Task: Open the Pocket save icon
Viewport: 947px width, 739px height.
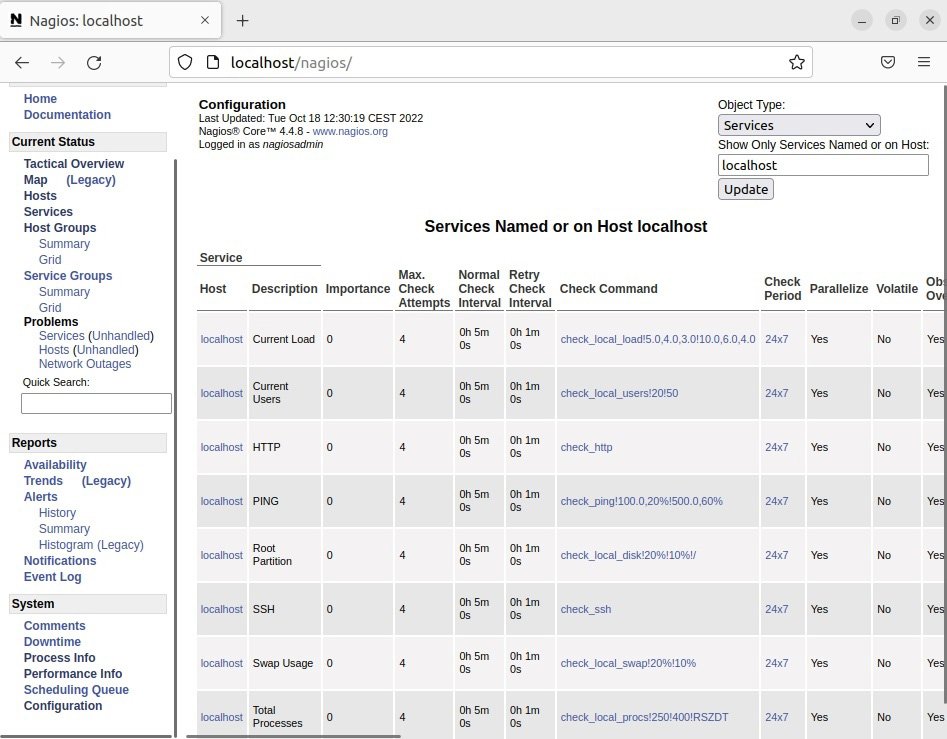Action: click(x=887, y=62)
